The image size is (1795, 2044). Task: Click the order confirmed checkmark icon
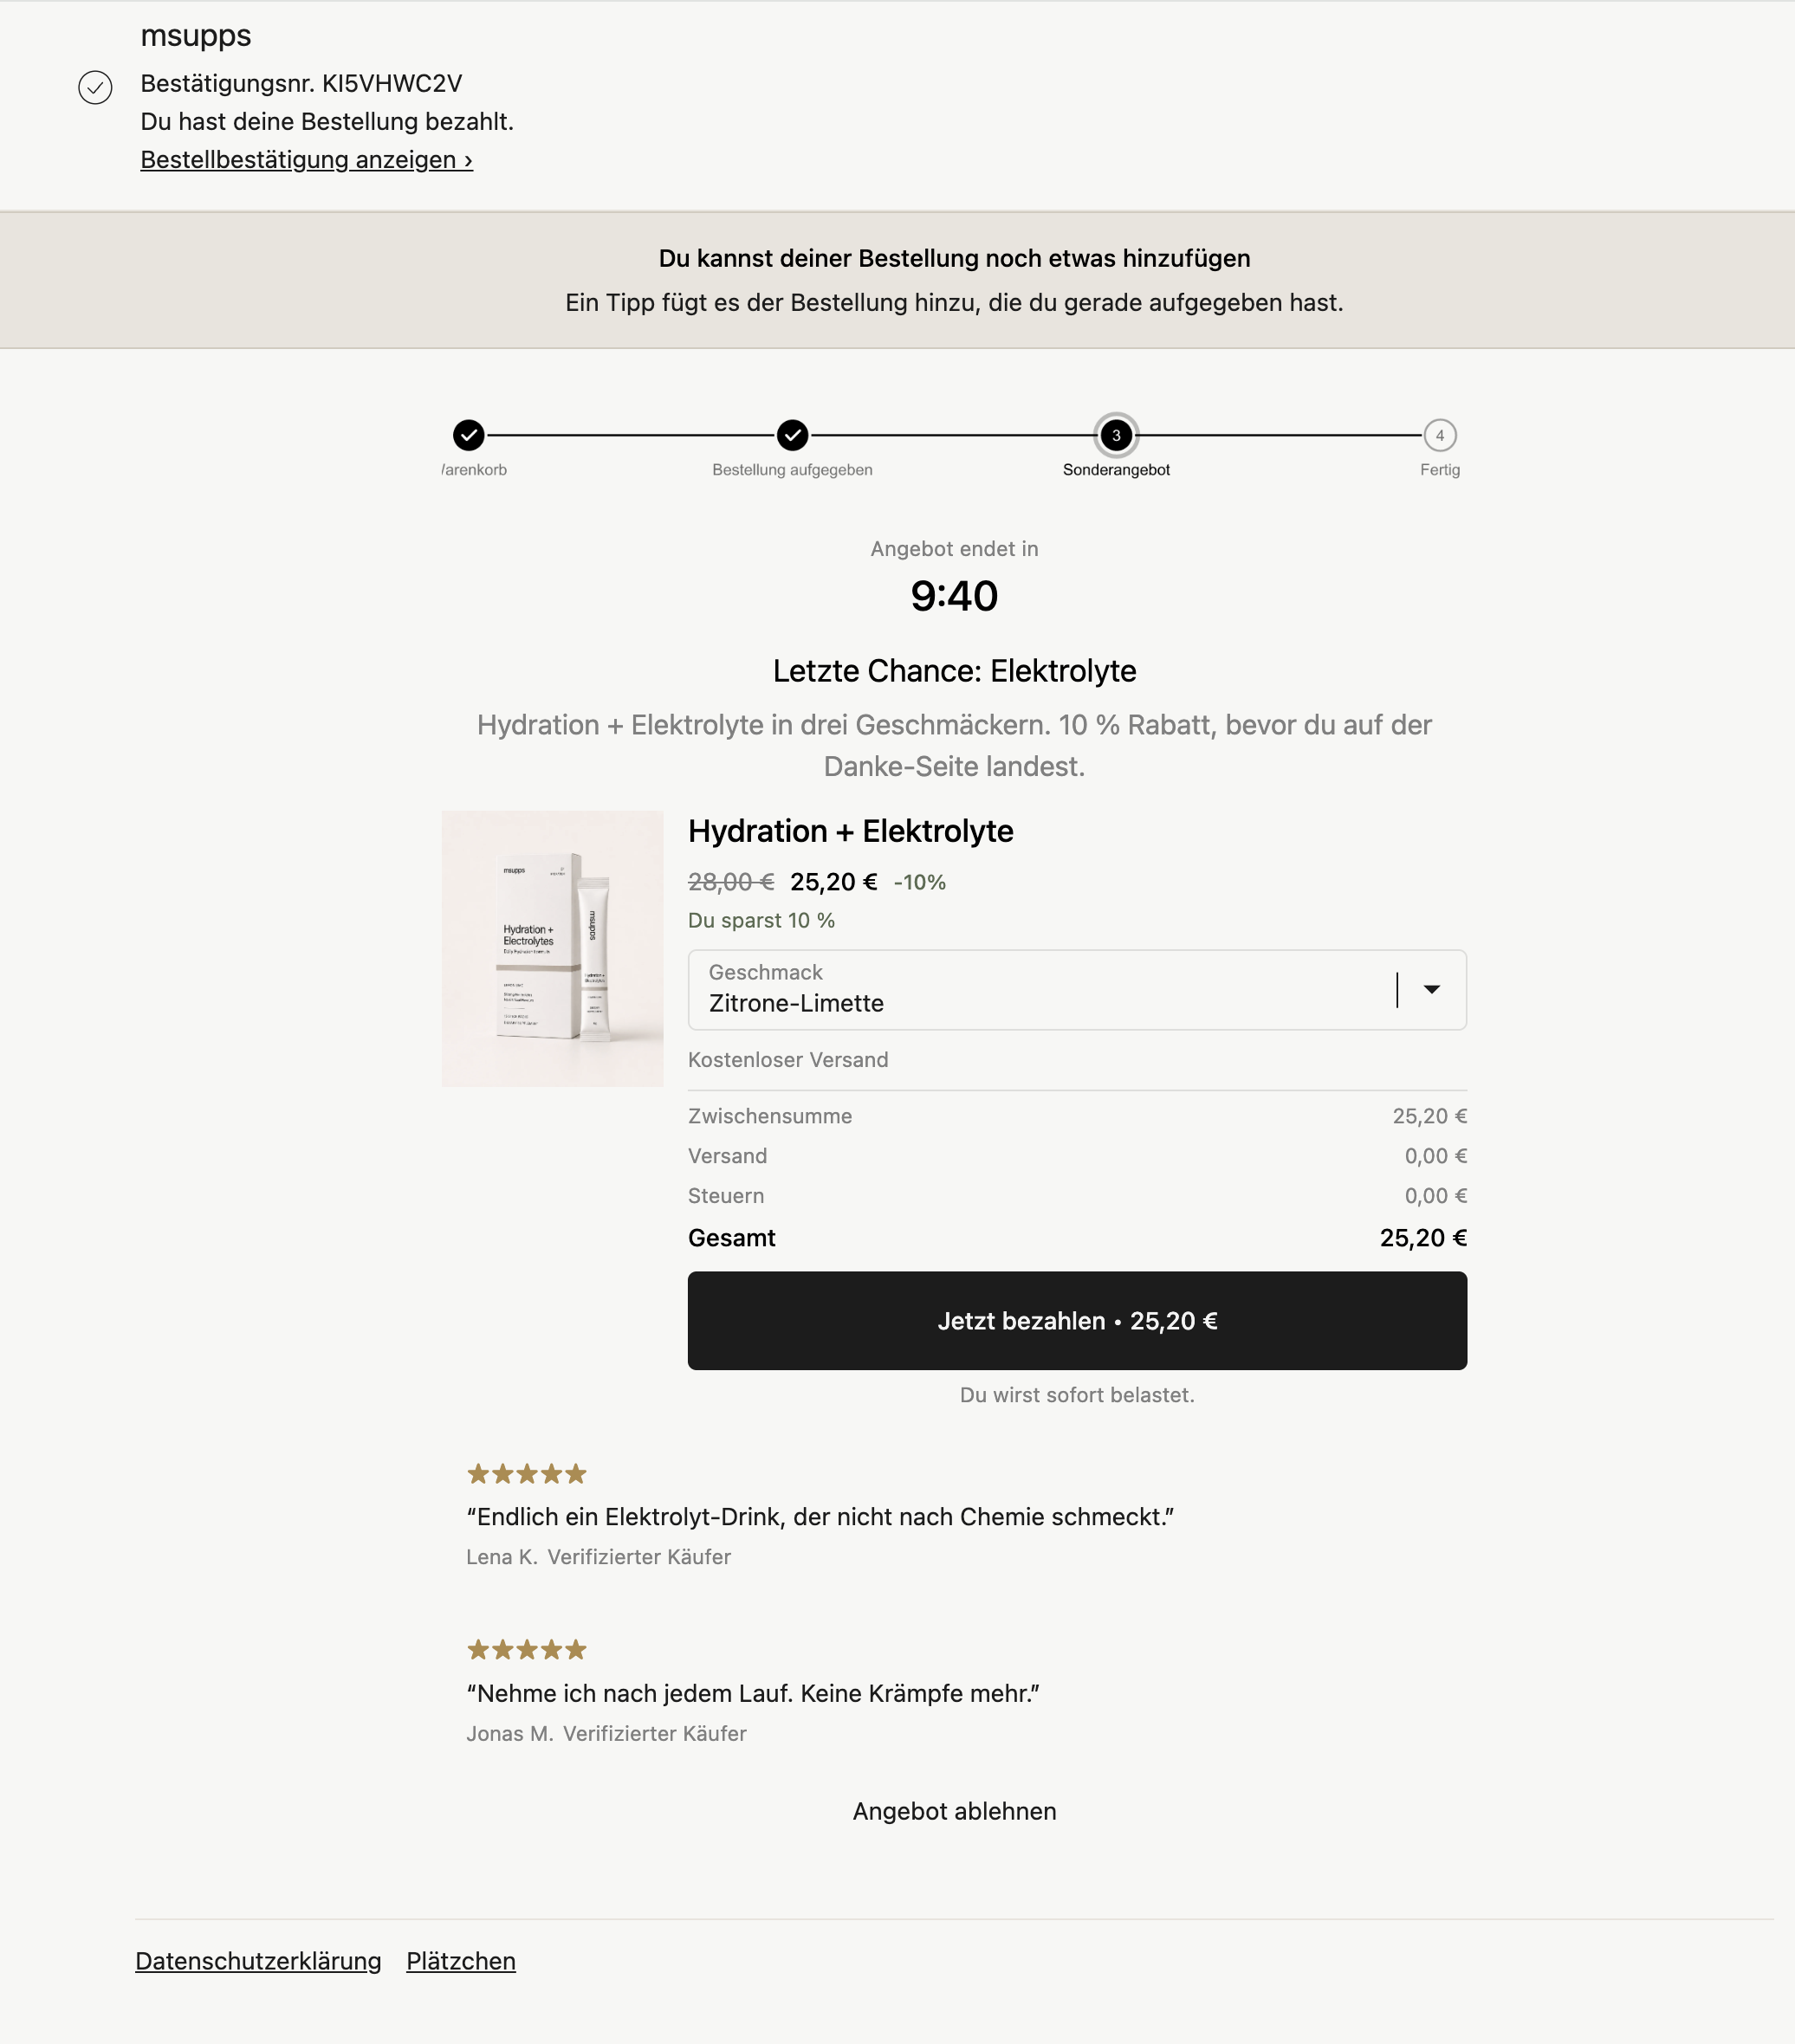click(95, 88)
